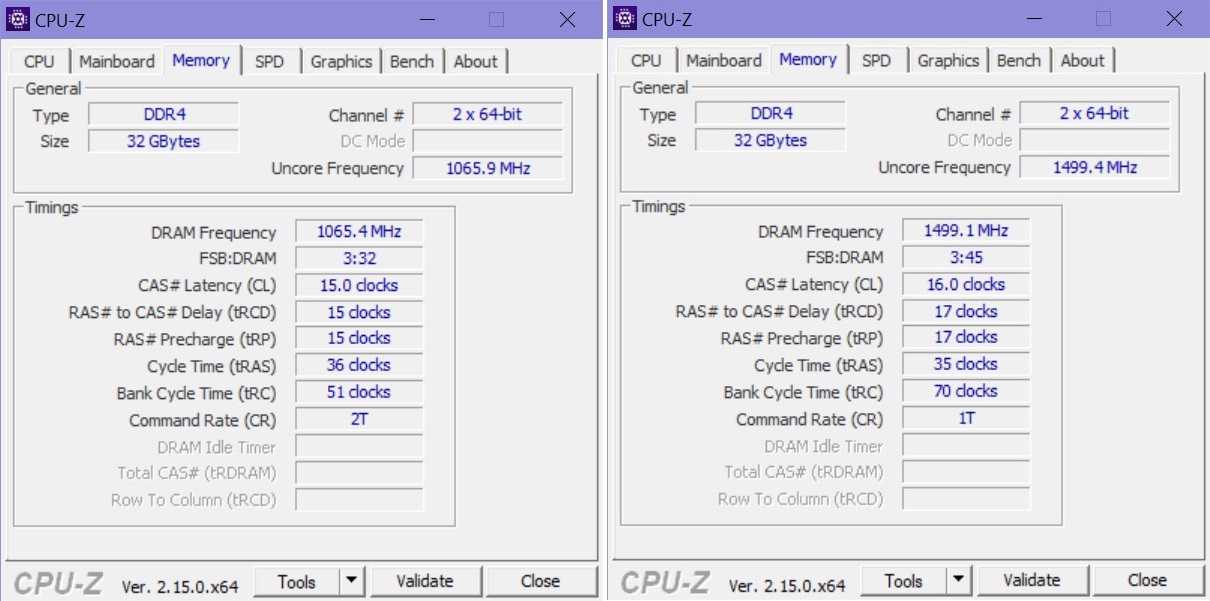
Task: Click the CPU-Z icon in right window title
Action: click(625, 18)
